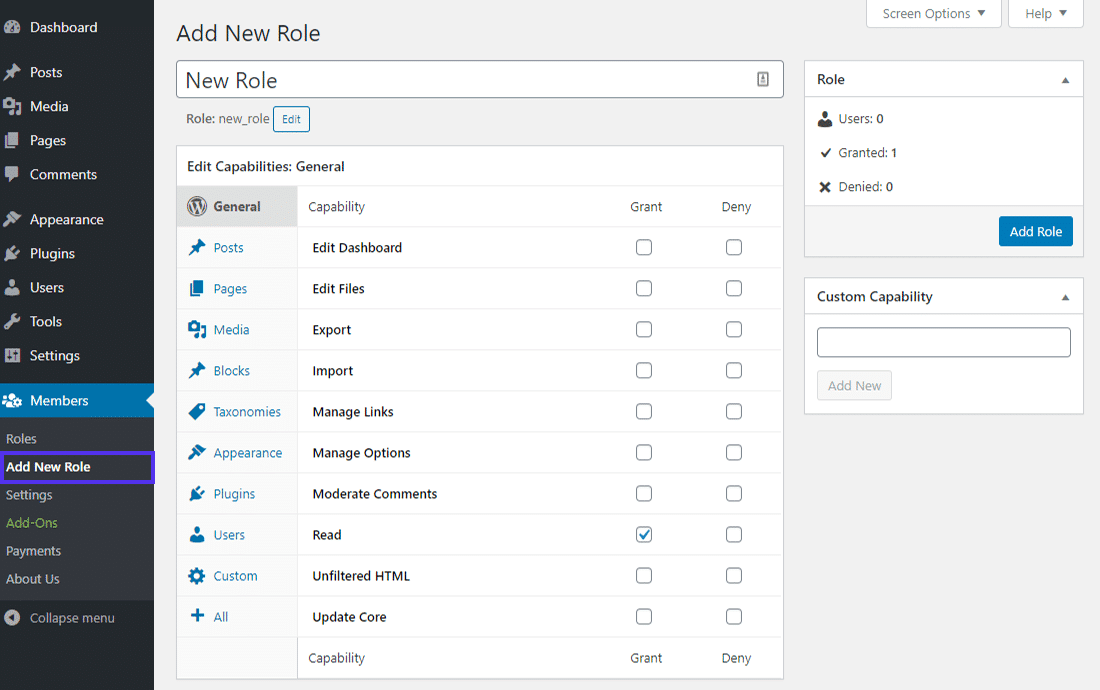
Task: Open the Help dropdown
Action: [x=1045, y=14]
